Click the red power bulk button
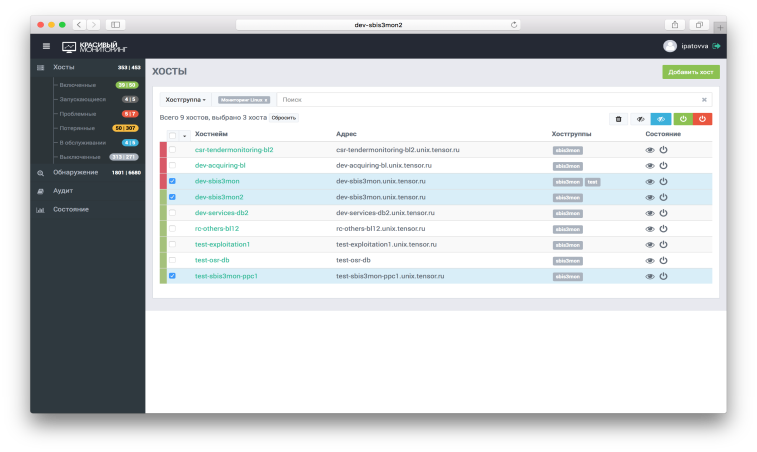Screen dimensions: 757x452 point(702,119)
